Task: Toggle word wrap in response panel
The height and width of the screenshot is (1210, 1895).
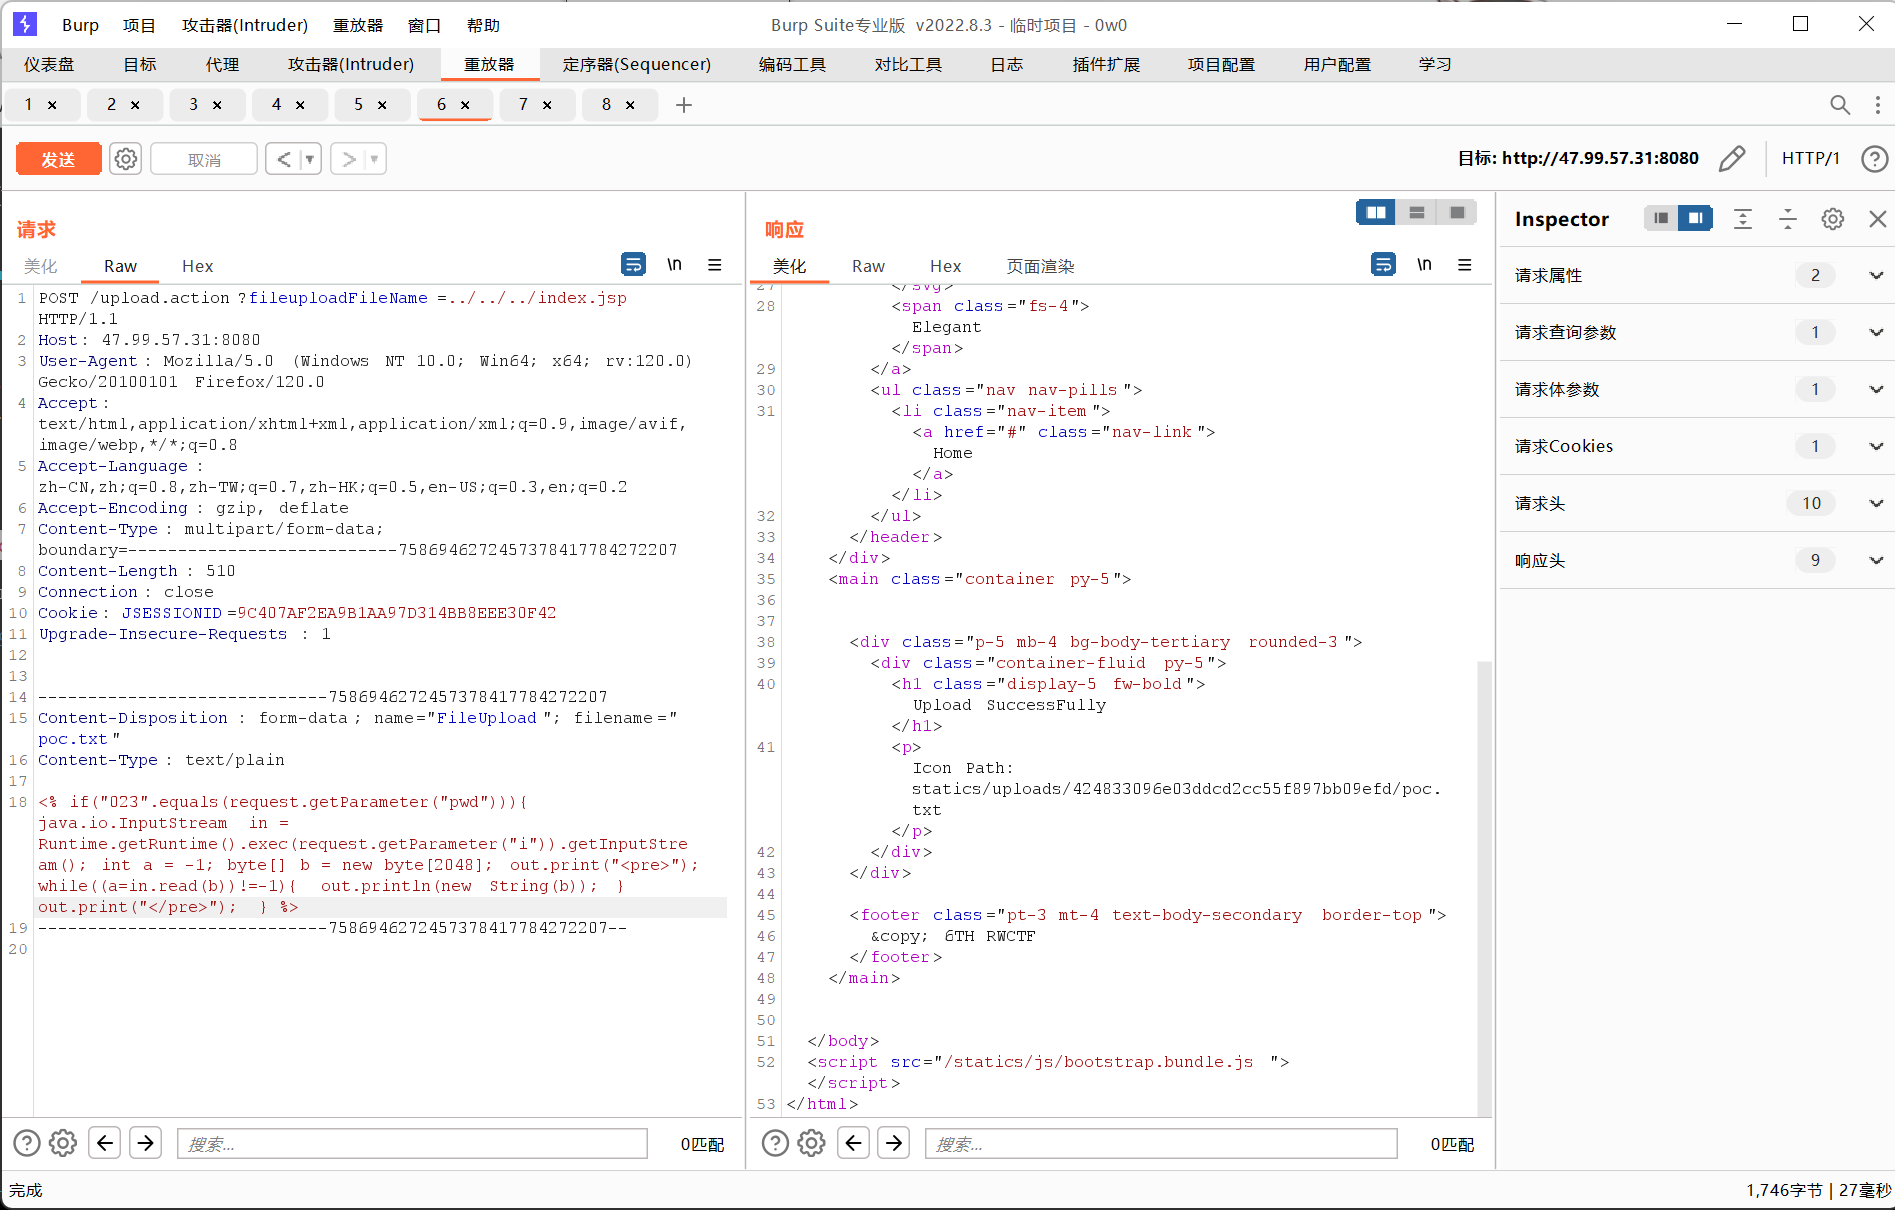Action: 1383,264
